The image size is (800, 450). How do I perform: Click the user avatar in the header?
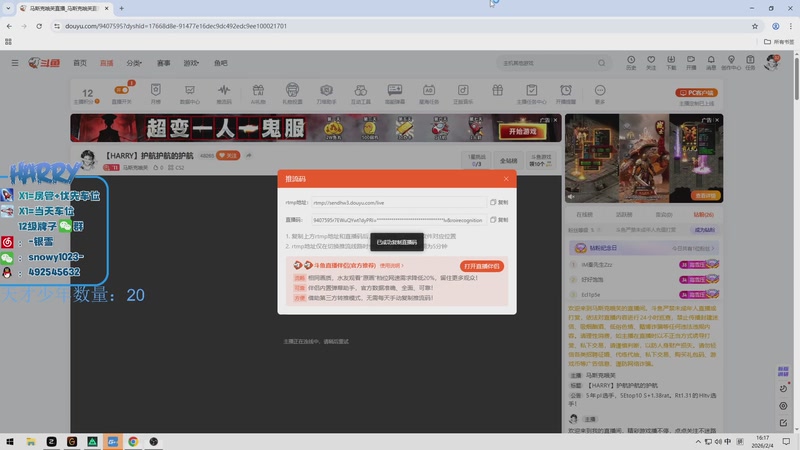click(x=771, y=62)
